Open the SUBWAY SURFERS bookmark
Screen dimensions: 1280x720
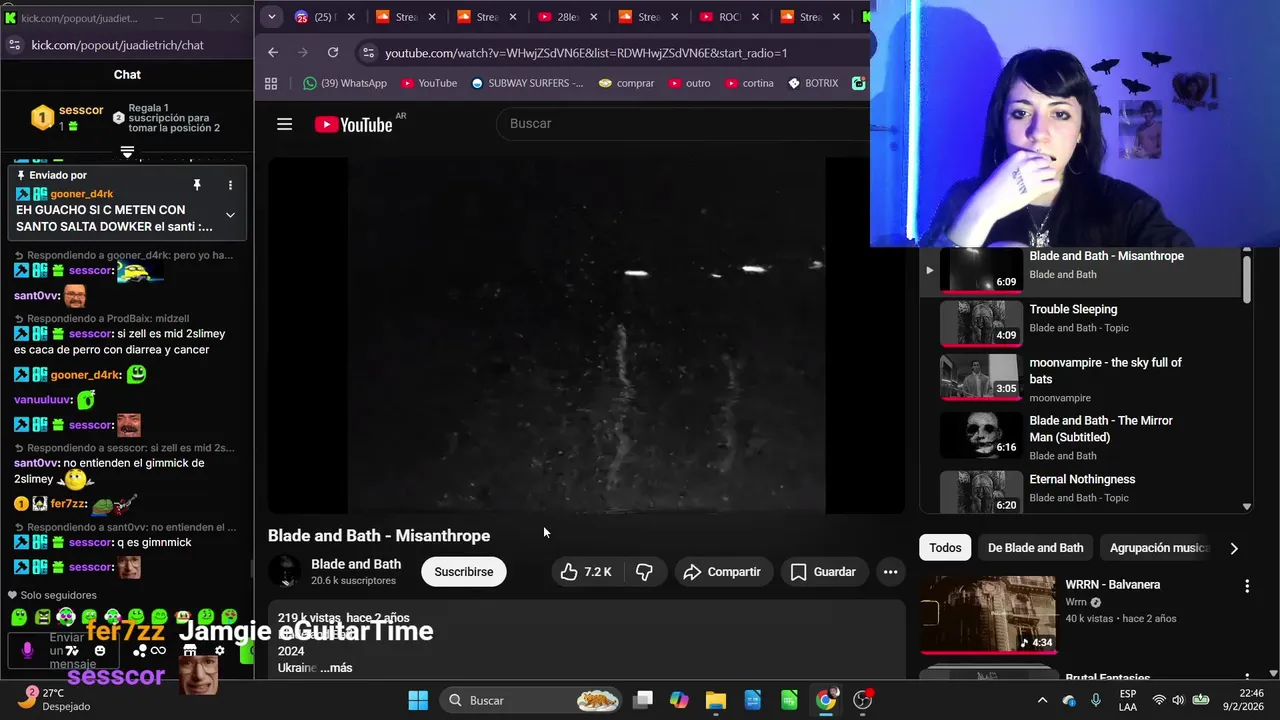pos(527,83)
